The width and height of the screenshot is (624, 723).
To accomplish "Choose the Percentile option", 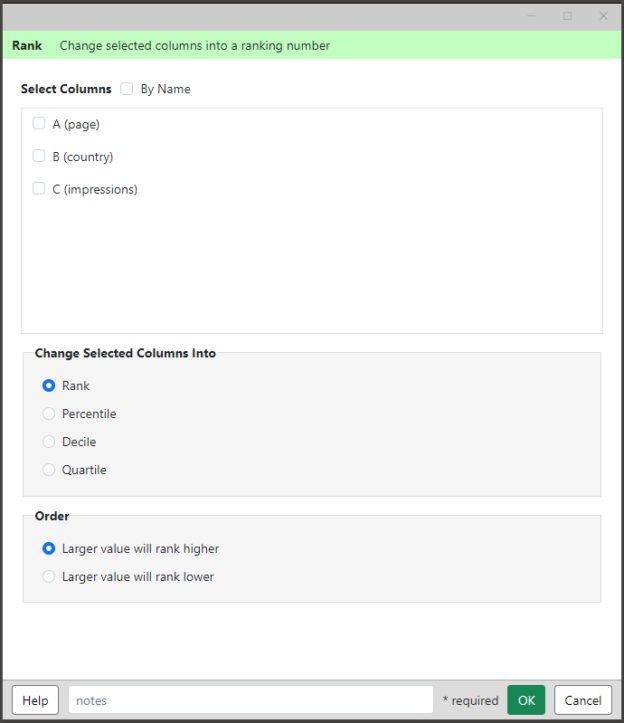I will pos(49,414).
